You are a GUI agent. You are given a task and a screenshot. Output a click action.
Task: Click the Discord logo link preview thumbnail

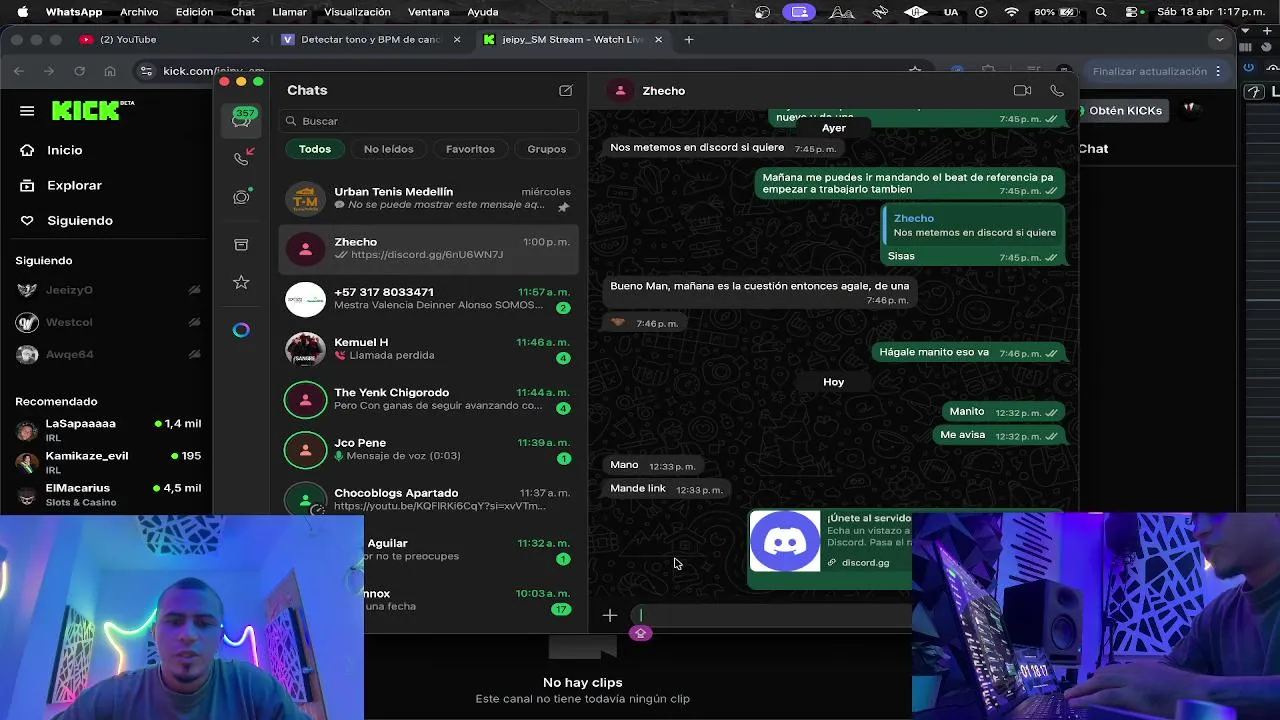point(785,541)
